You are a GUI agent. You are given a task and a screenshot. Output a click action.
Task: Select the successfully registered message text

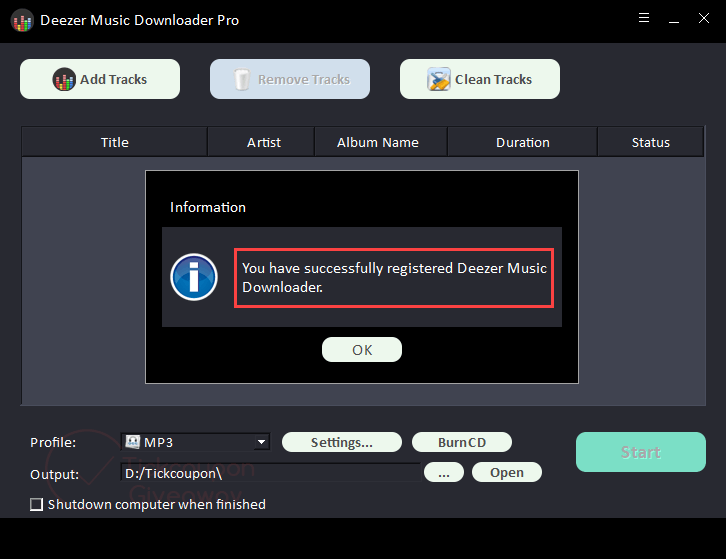click(394, 278)
